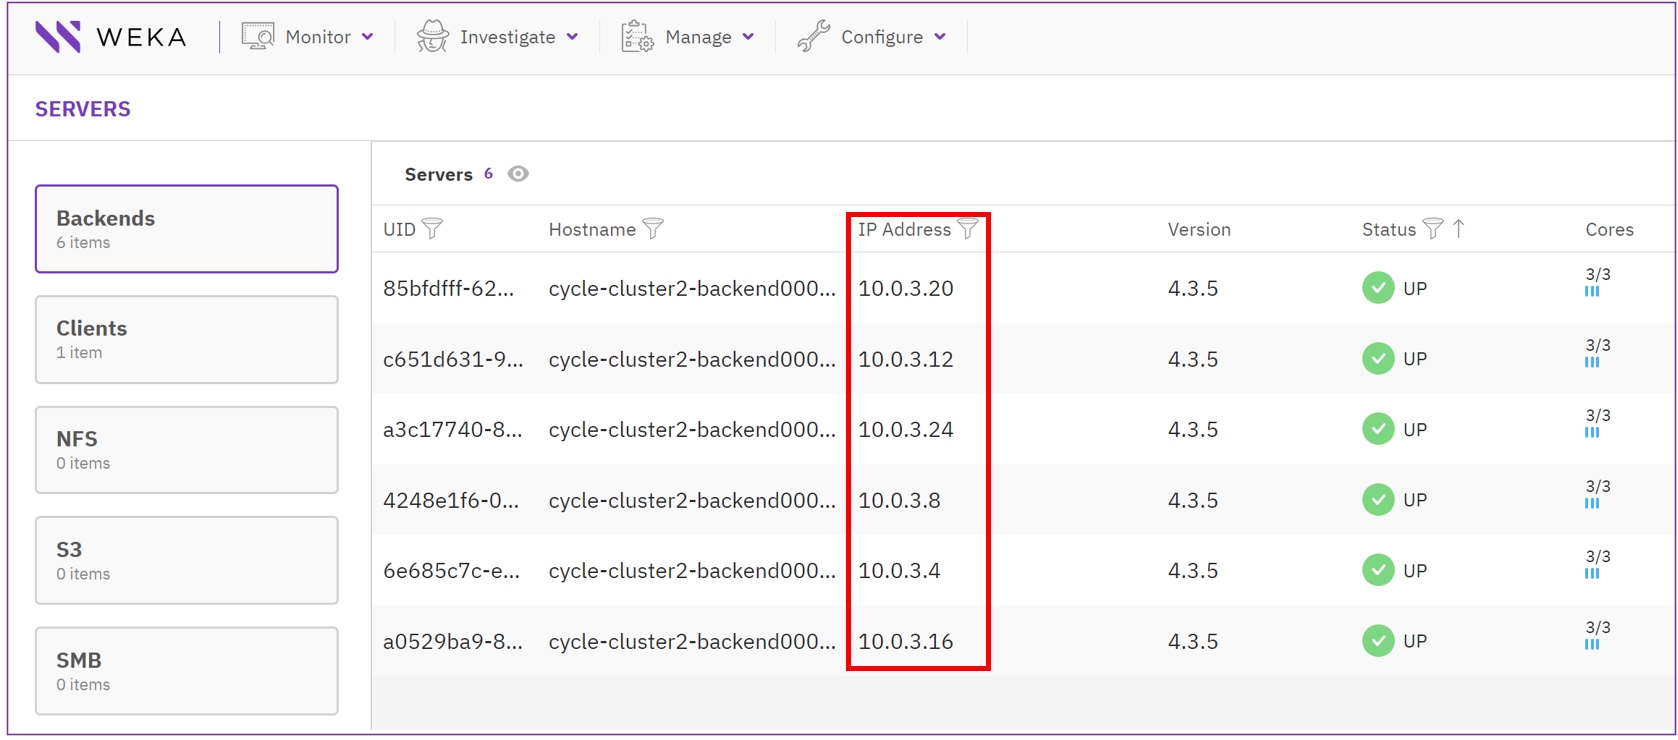Expand the Investigate dropdown chevron
Screen dimensions: 1678x740
click(x=572, y=37)
